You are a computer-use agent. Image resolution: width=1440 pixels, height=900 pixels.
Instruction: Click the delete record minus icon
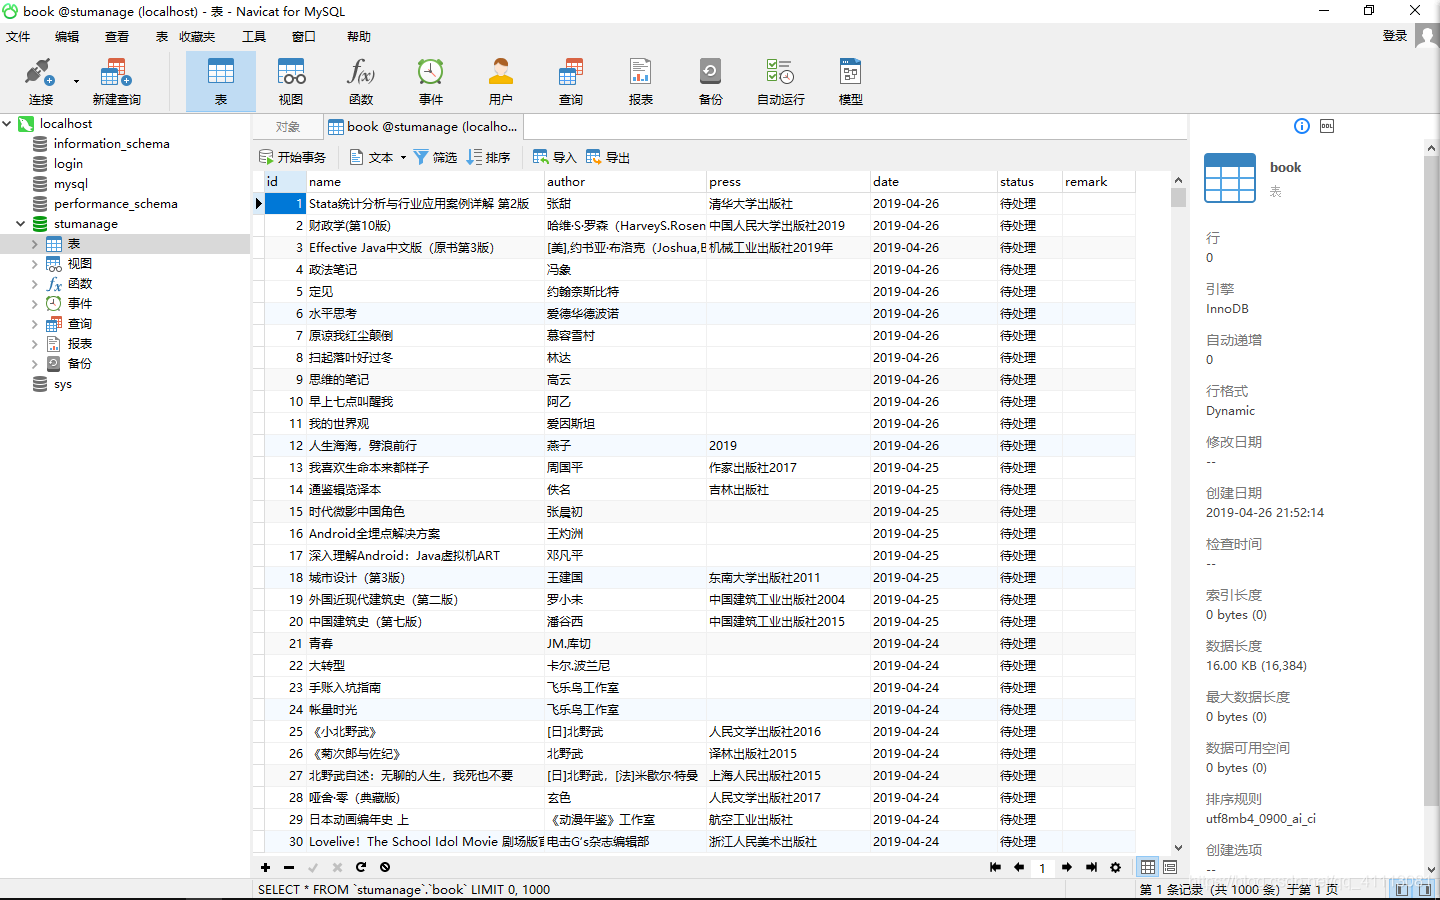289,867
